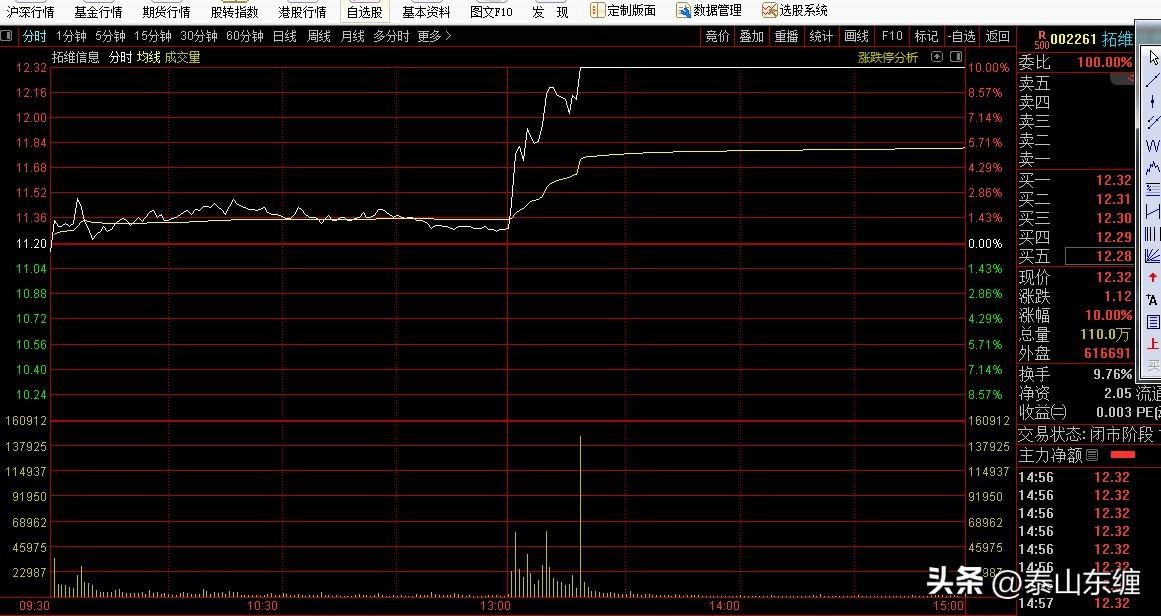
Task: Click the 竞价 button
Action: pyautogui.click(x=717, y=36)
